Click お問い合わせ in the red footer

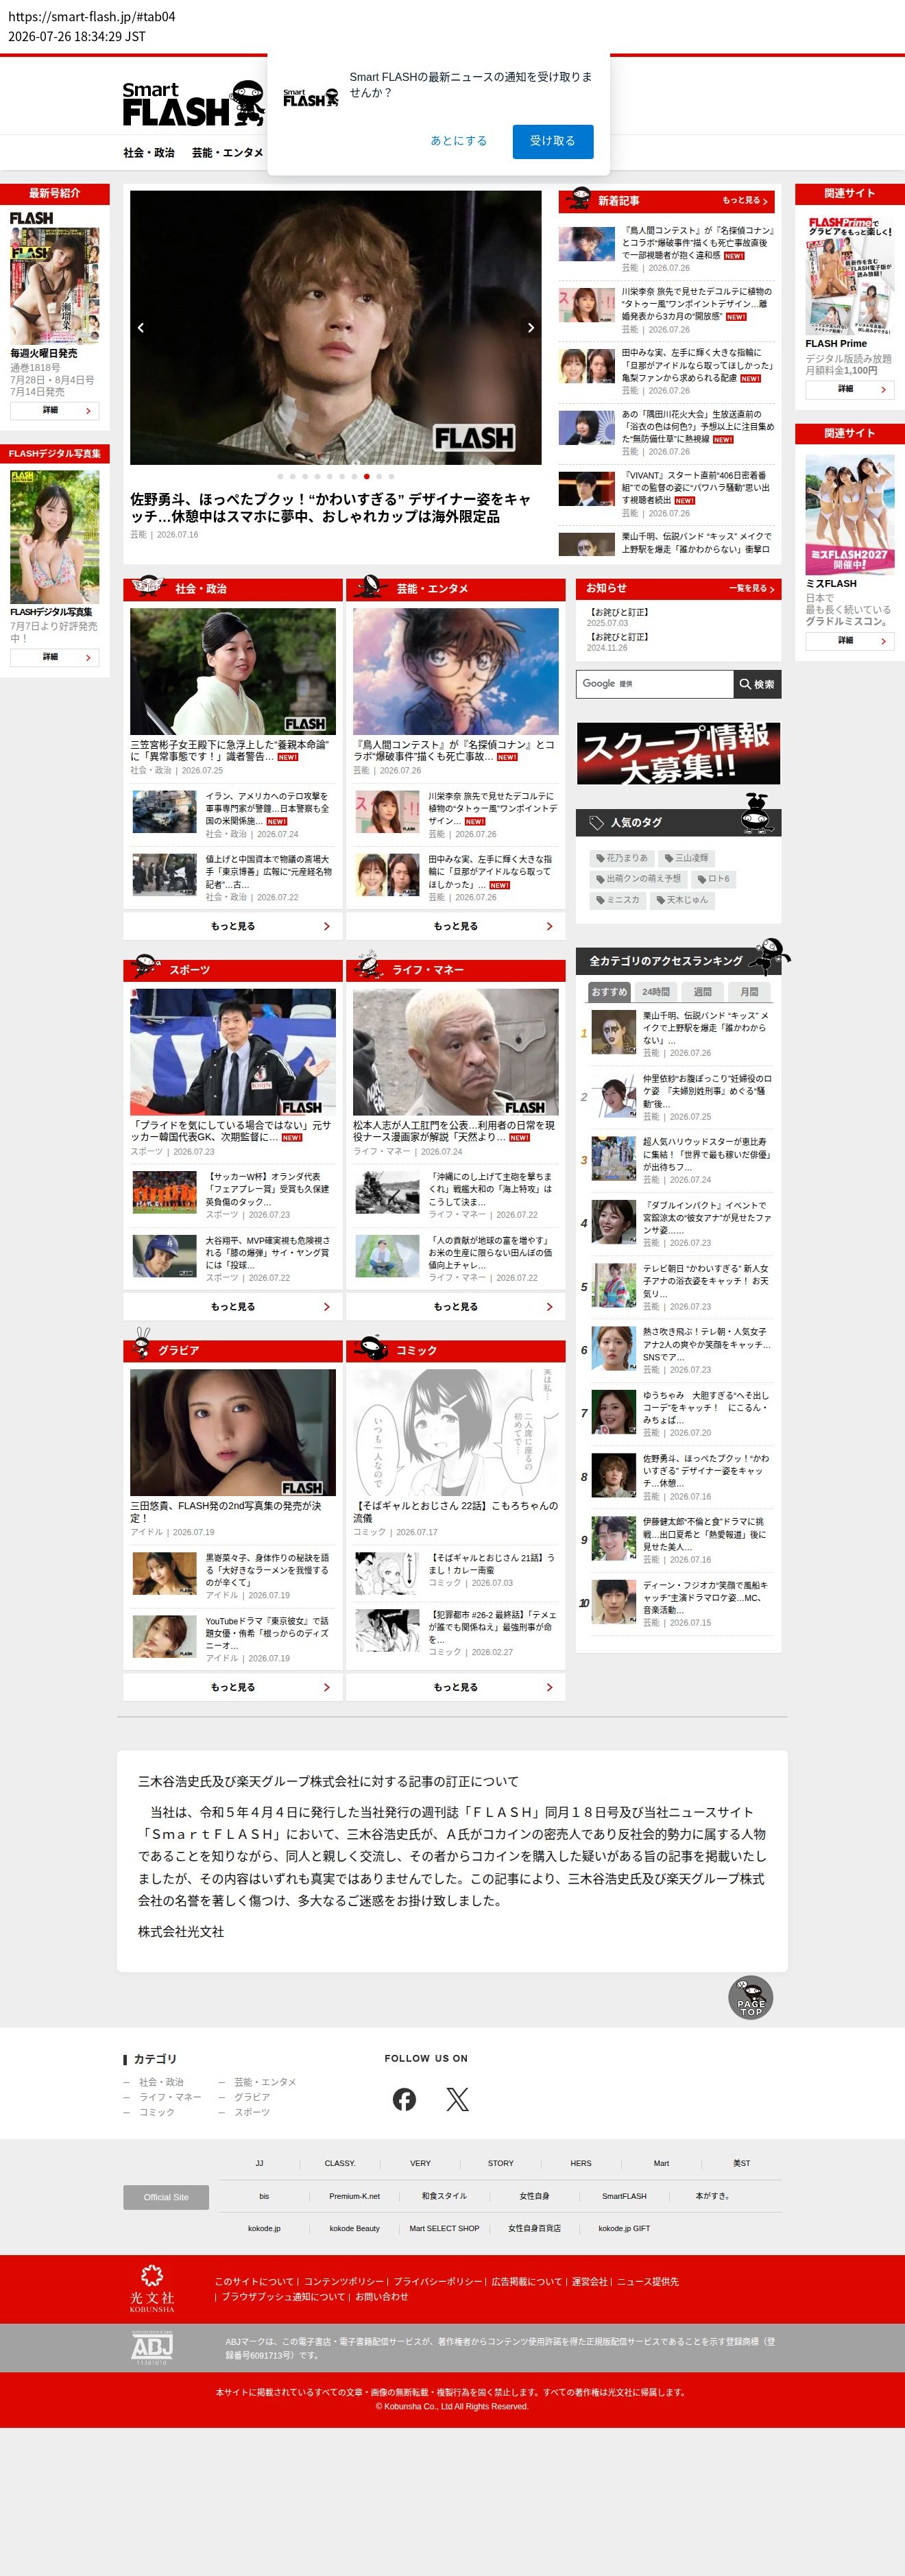[382, 2296]
